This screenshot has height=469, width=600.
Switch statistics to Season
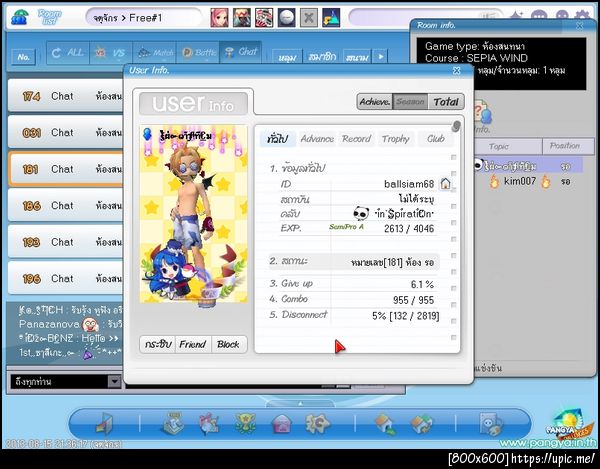[x=410, y=102]
